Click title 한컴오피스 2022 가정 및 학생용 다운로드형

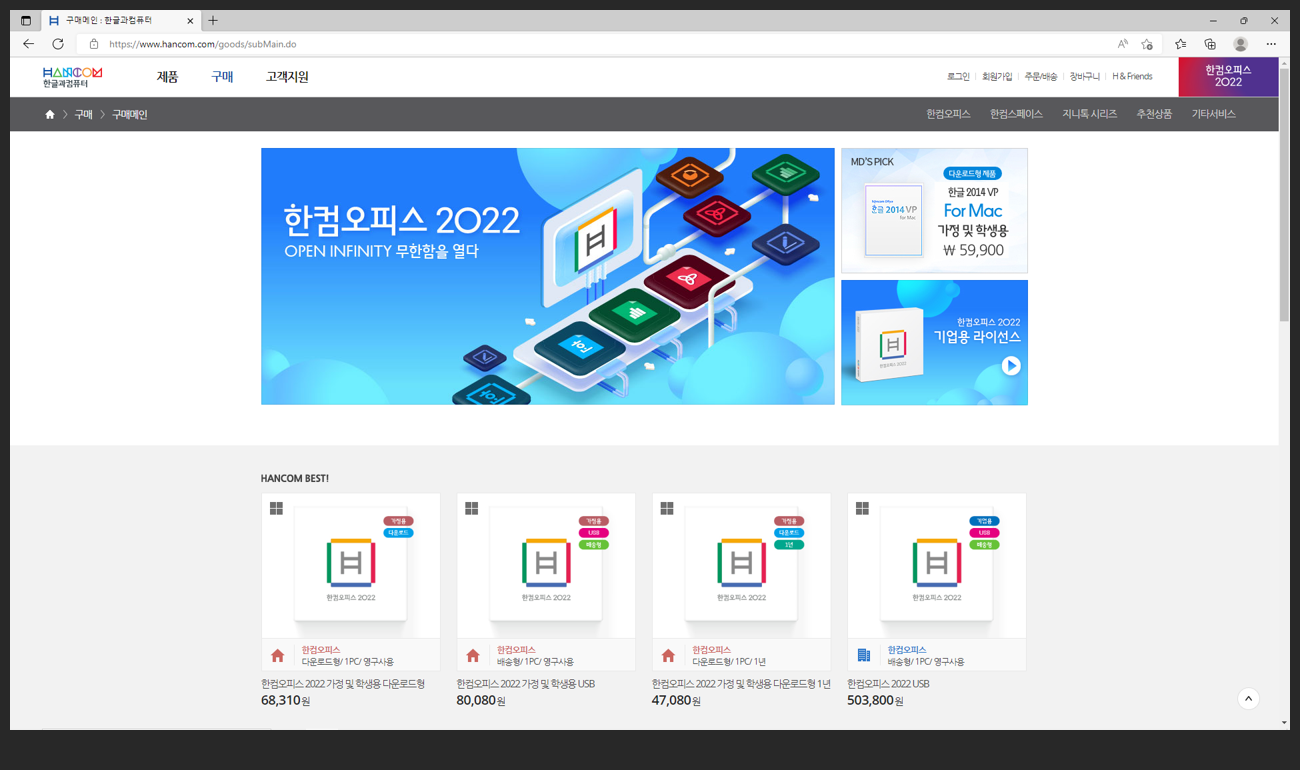[343, 685]
